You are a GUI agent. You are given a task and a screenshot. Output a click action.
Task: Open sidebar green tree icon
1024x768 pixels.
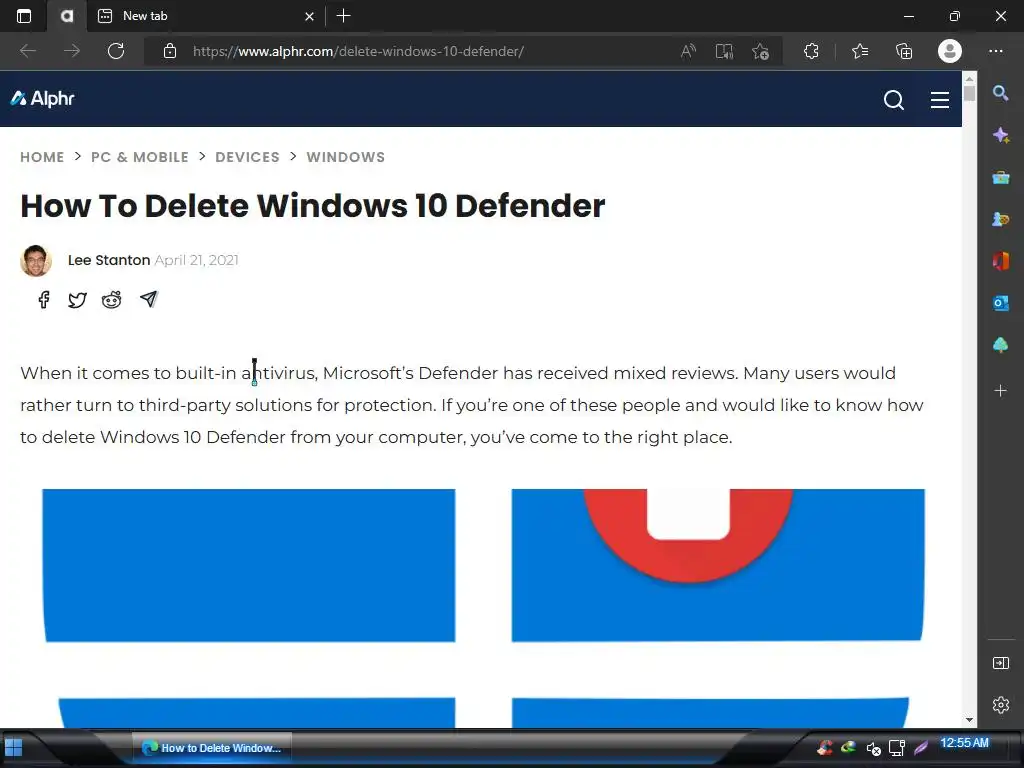click(x=1000, y=345)
